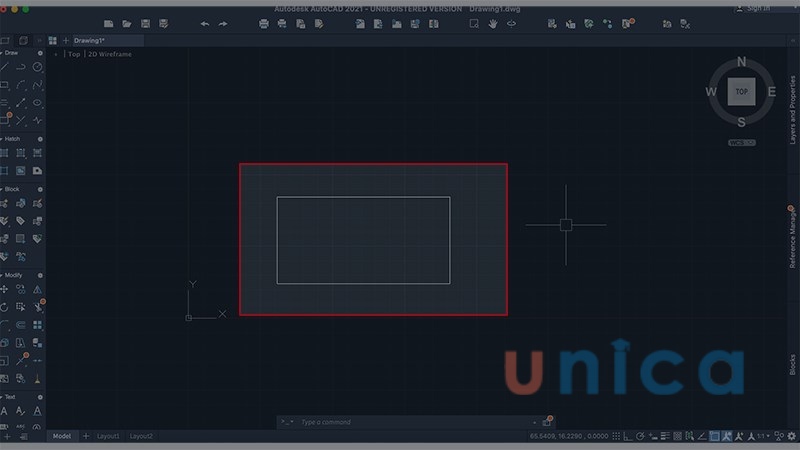Click the Orbit toolbar icon
Screen dimensions: 800x450
(x=511, y=24)
